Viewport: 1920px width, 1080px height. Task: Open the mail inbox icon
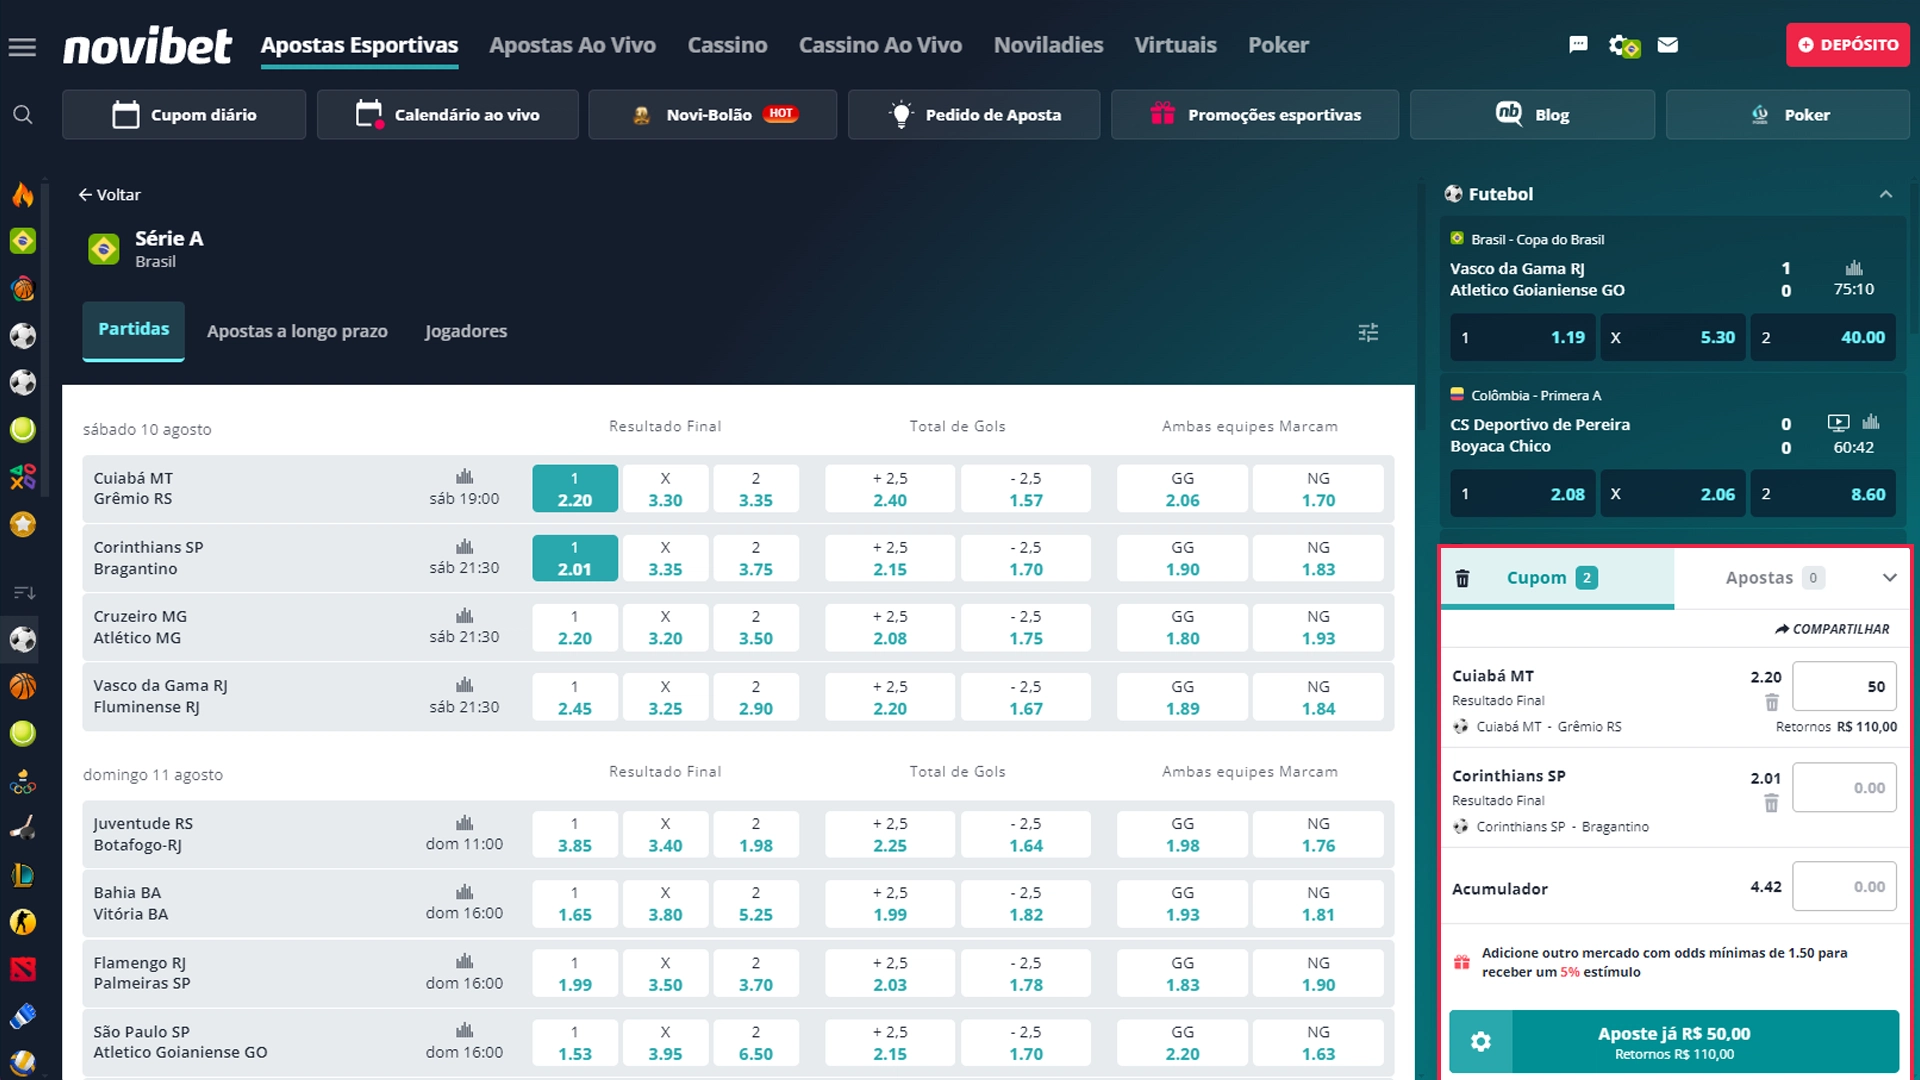1667,45
